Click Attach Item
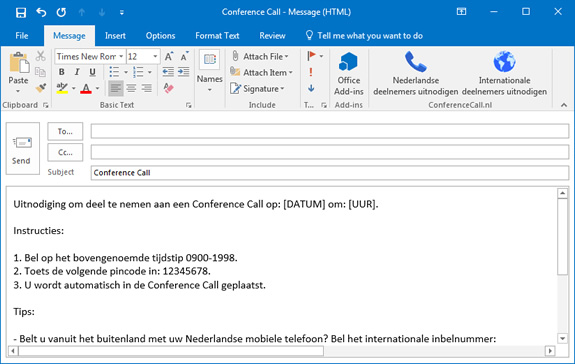 click(x=261, y=72)
